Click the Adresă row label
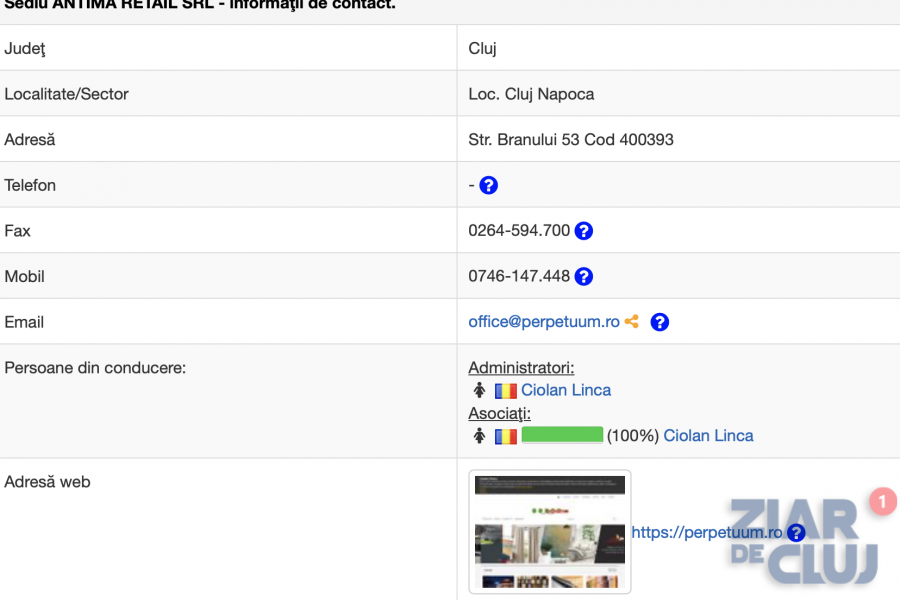Screen dimensions: 900x600 point(29,140)
